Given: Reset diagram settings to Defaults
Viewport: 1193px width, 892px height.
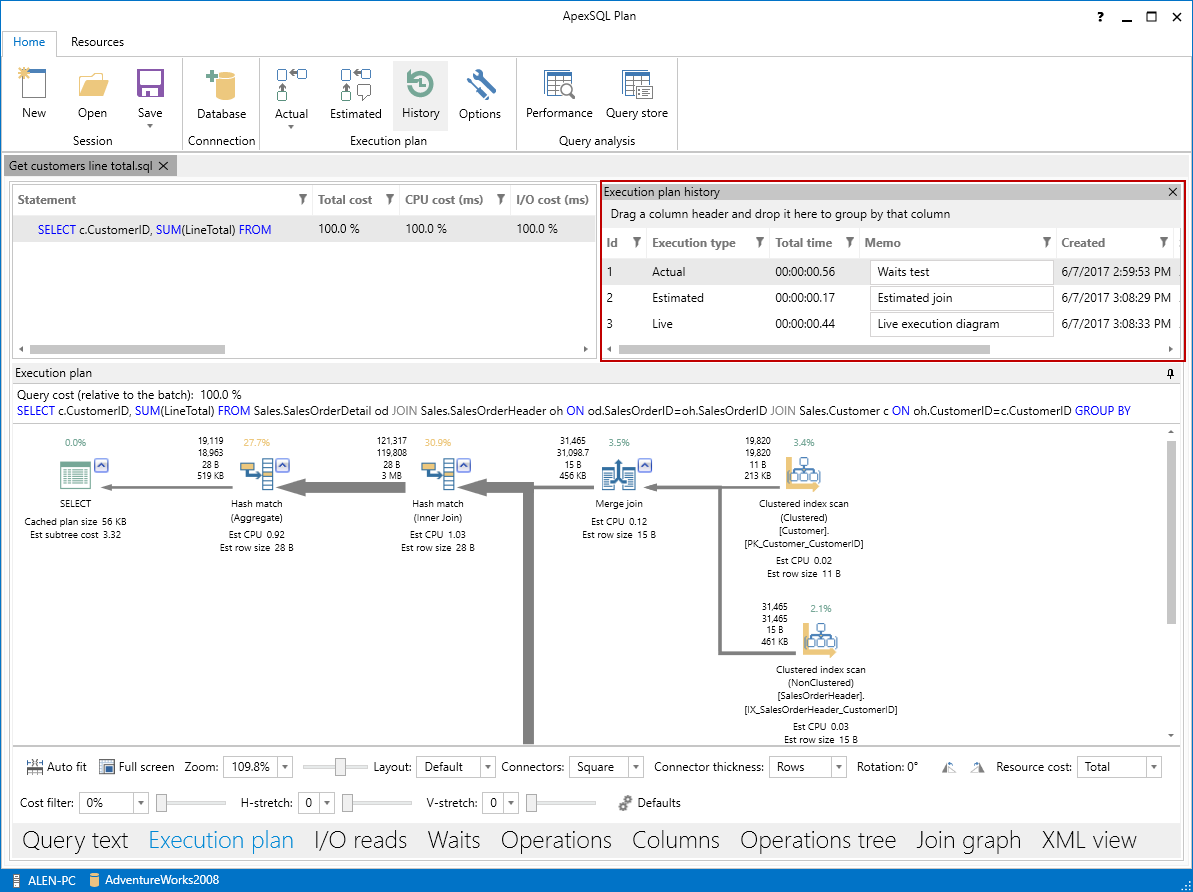Looking at the screenshot, I should point(649,803).
